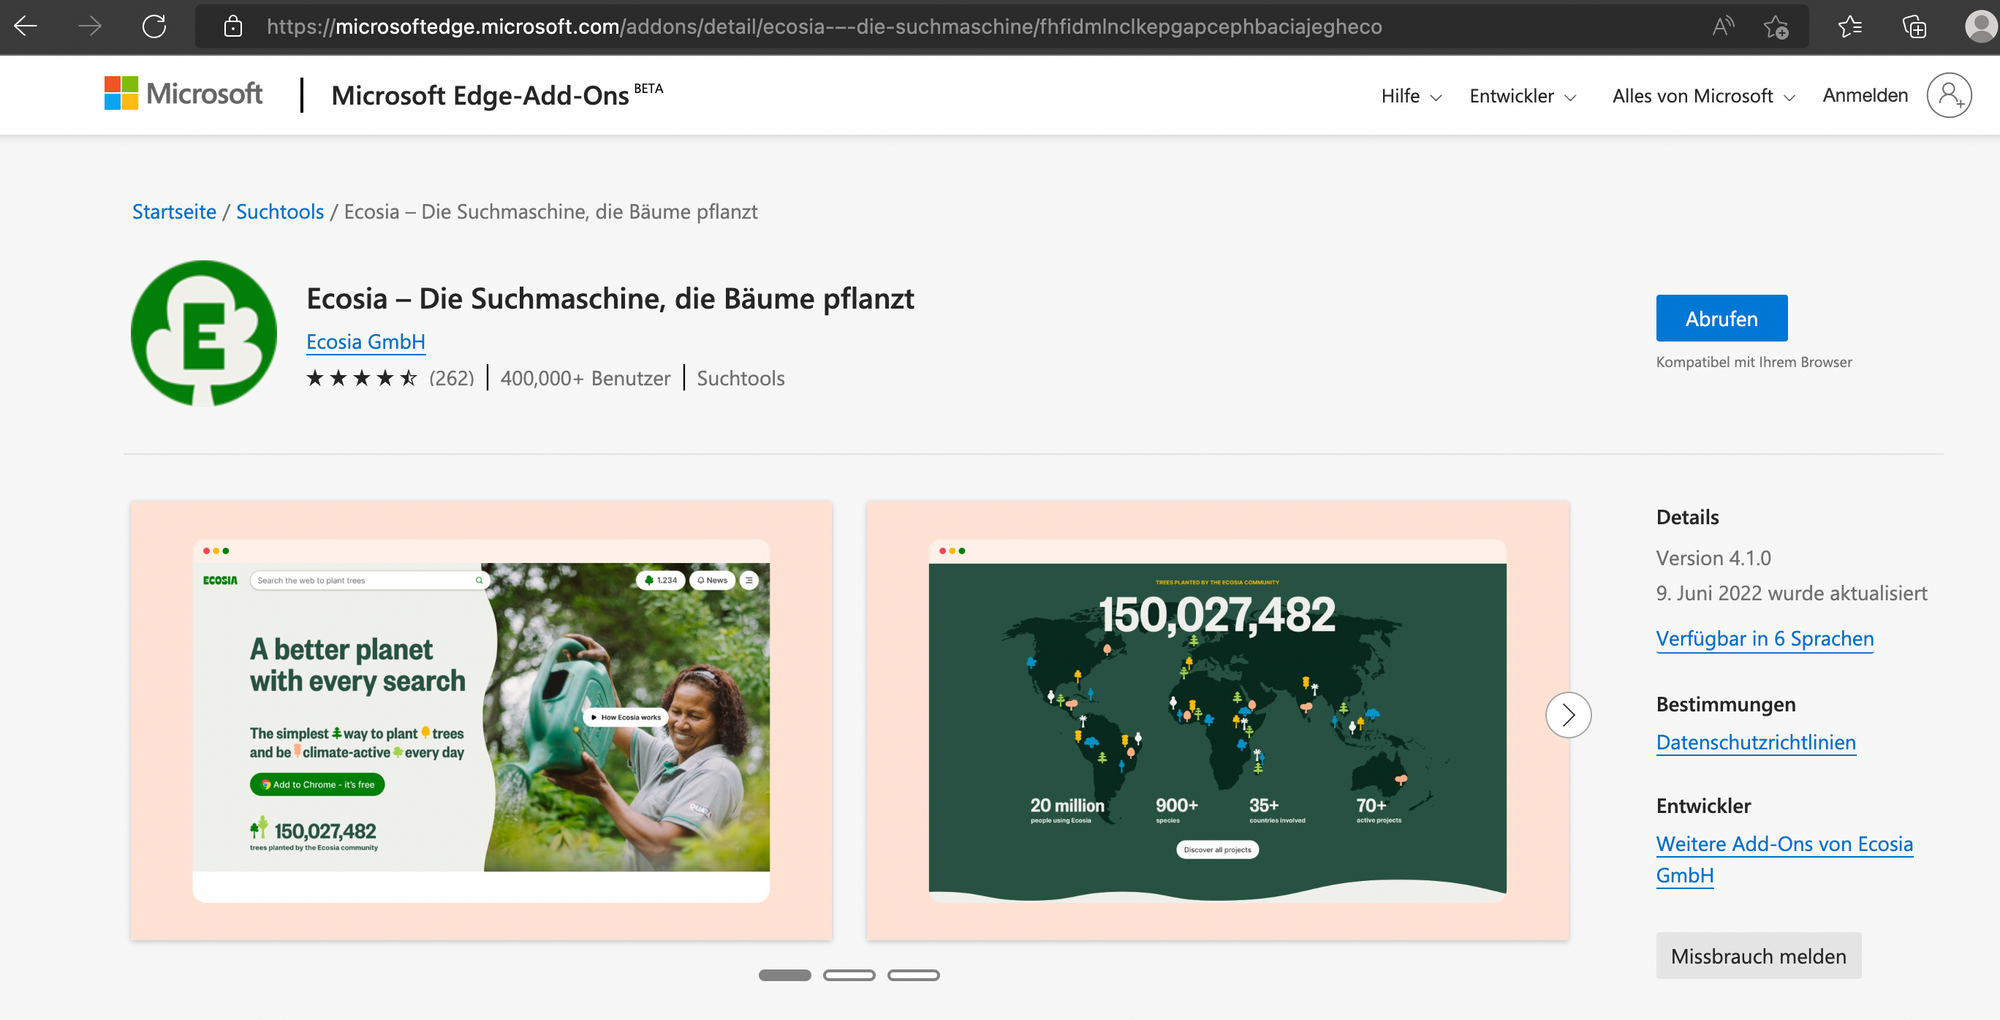Open the second screenshot with world map
This screenshot has width=2000, height=1020.
point(1218,720)
